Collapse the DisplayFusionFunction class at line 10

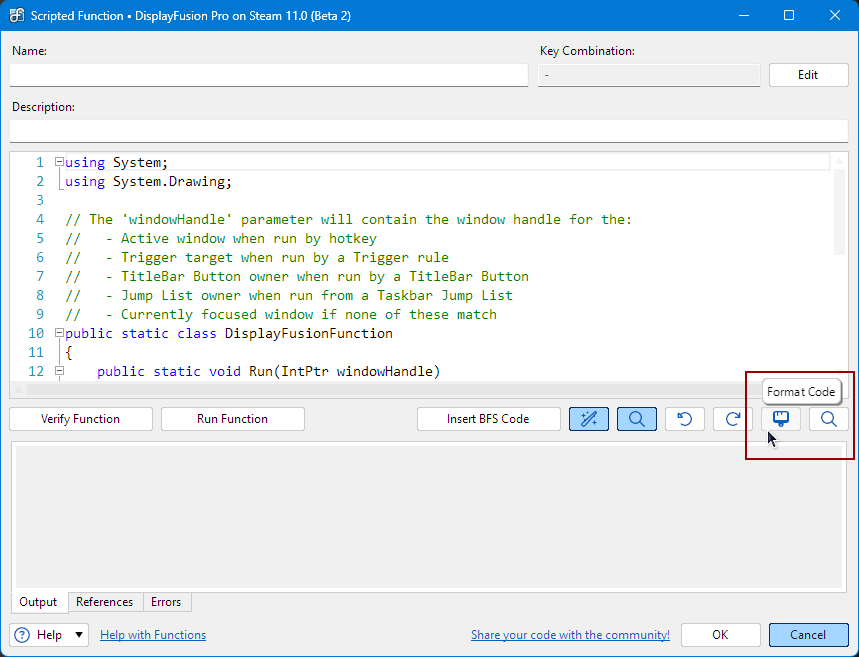[59, 333]
